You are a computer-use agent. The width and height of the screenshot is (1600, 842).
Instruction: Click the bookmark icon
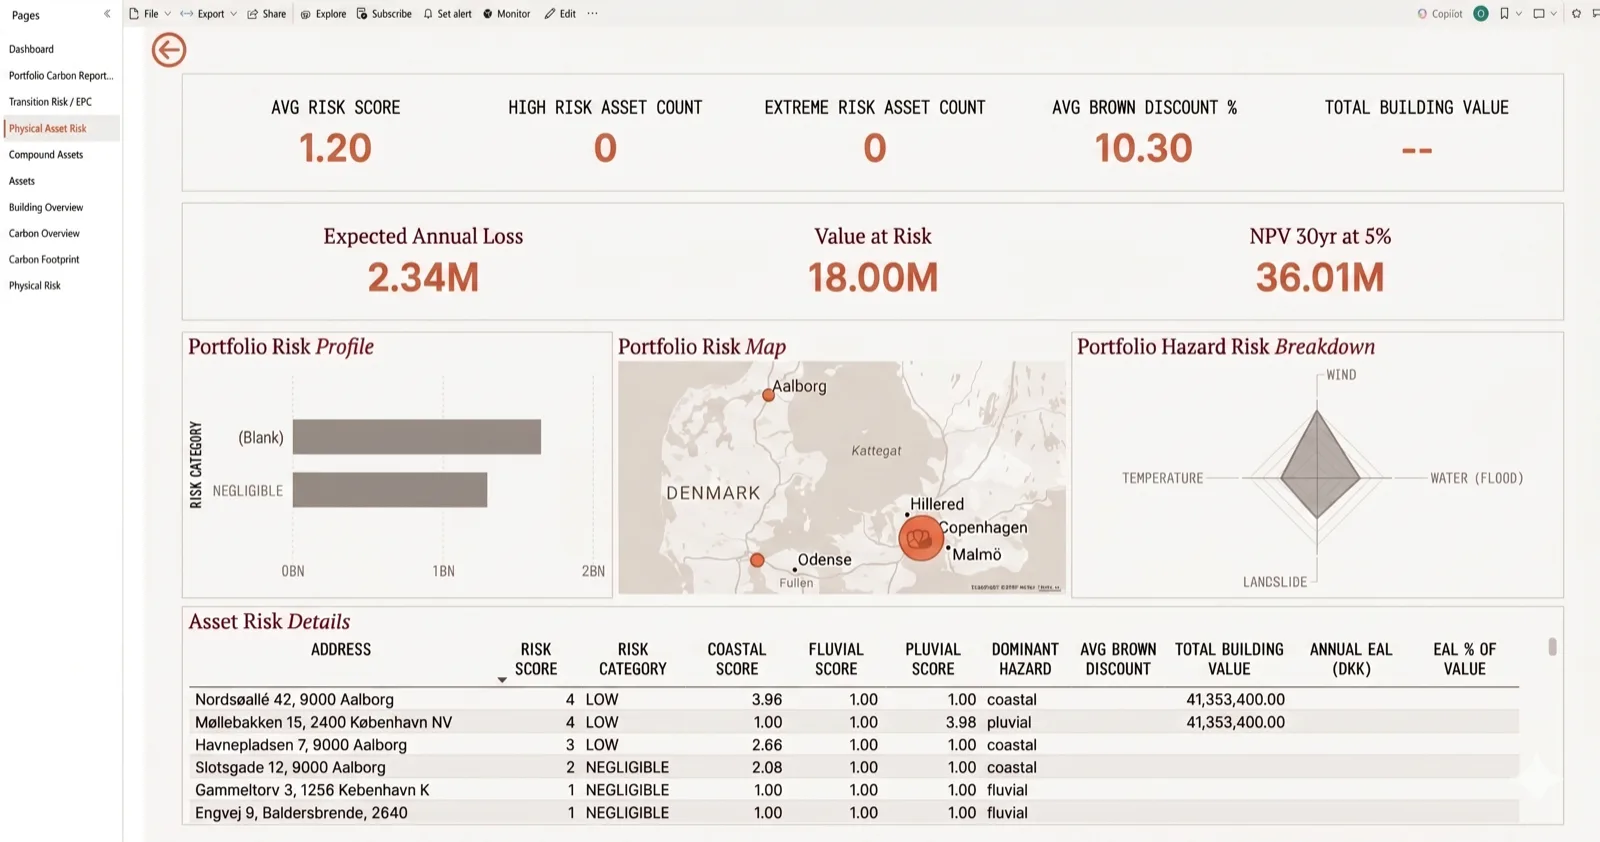point(1504,14)
